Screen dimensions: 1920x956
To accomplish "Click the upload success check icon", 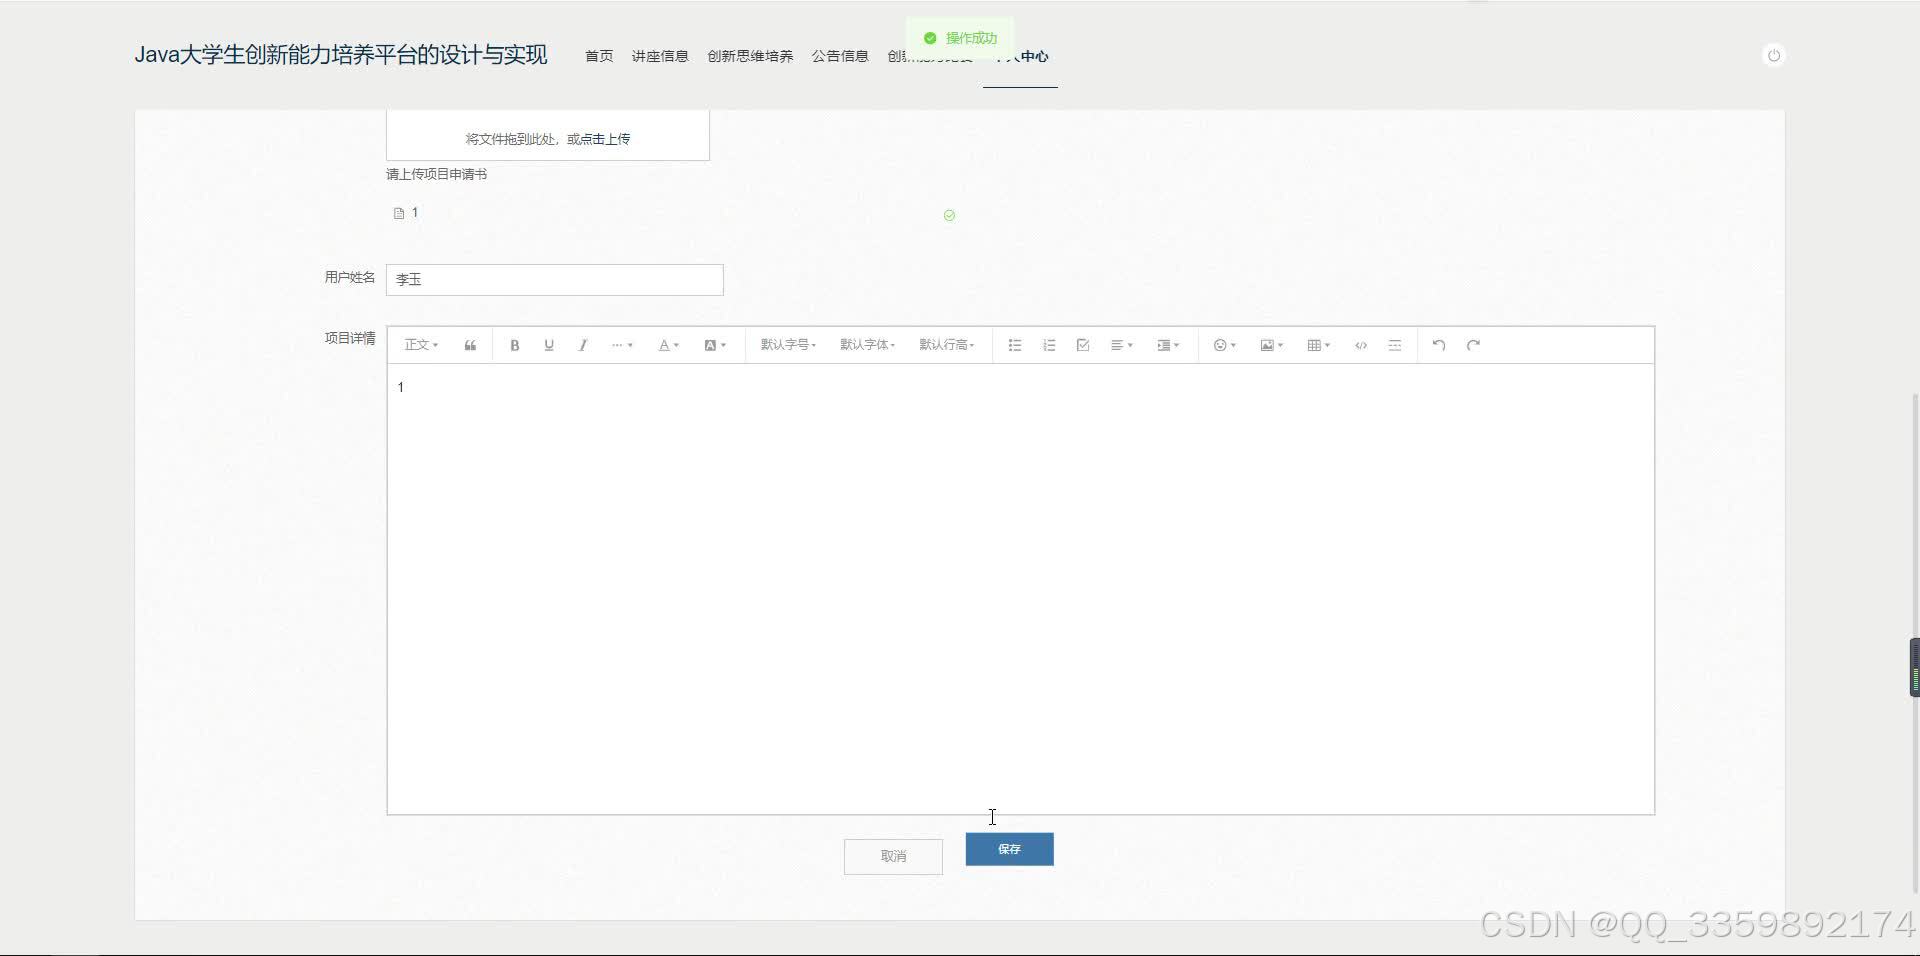I will point(949,215).
